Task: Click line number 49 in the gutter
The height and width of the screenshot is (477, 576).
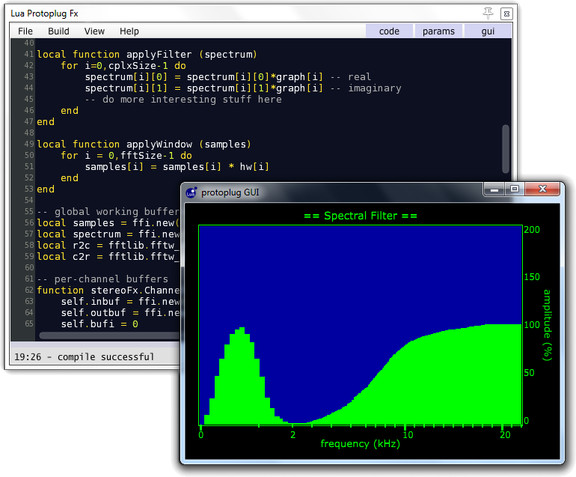Action: click(x=29, y=144)
